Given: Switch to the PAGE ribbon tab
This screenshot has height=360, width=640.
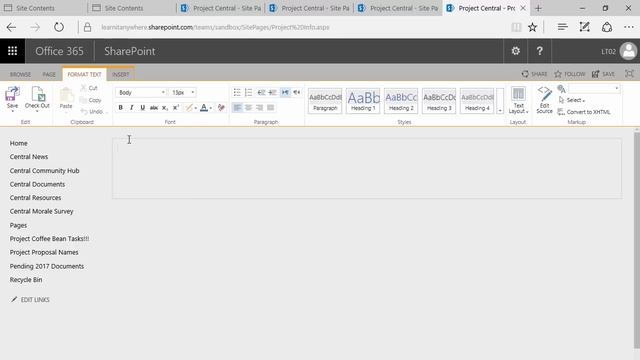Looking at the screenshot, I should point(49,74).
